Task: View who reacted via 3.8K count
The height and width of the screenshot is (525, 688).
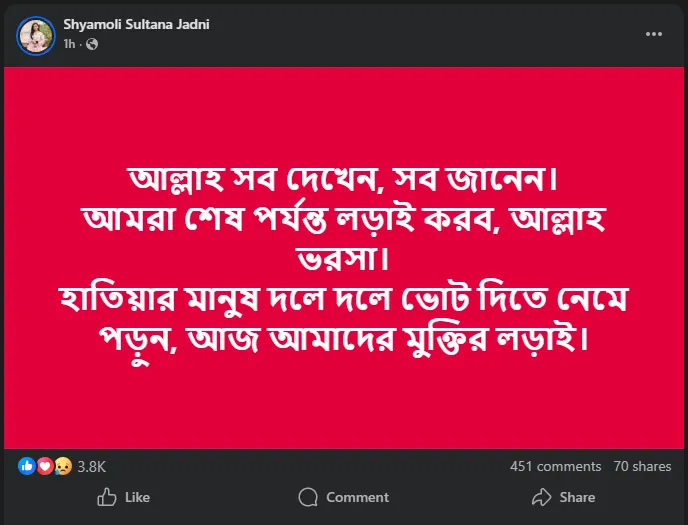Action: click(x=91, y=466)
